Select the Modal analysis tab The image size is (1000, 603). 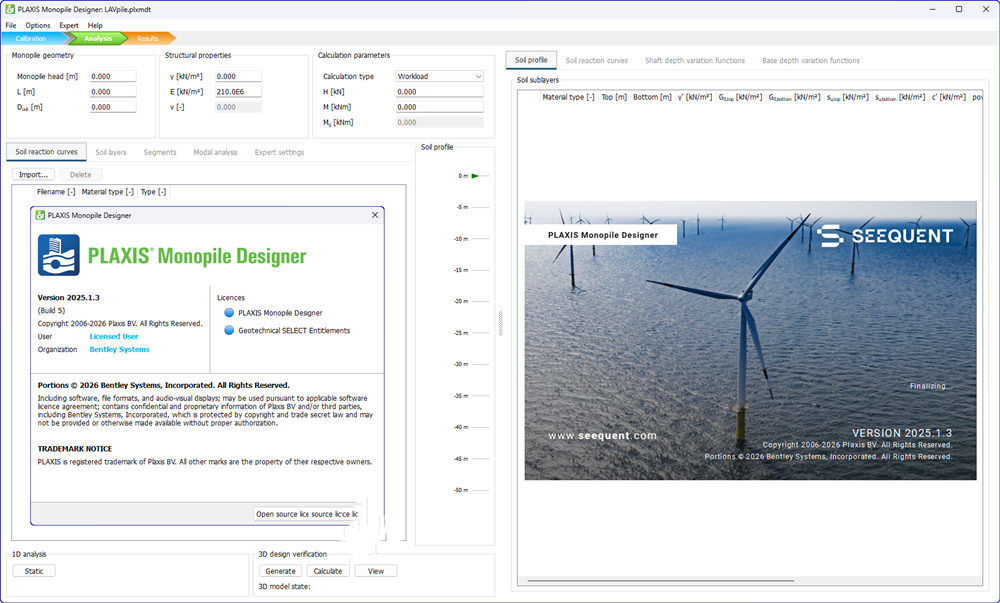(x=215, y=152)
